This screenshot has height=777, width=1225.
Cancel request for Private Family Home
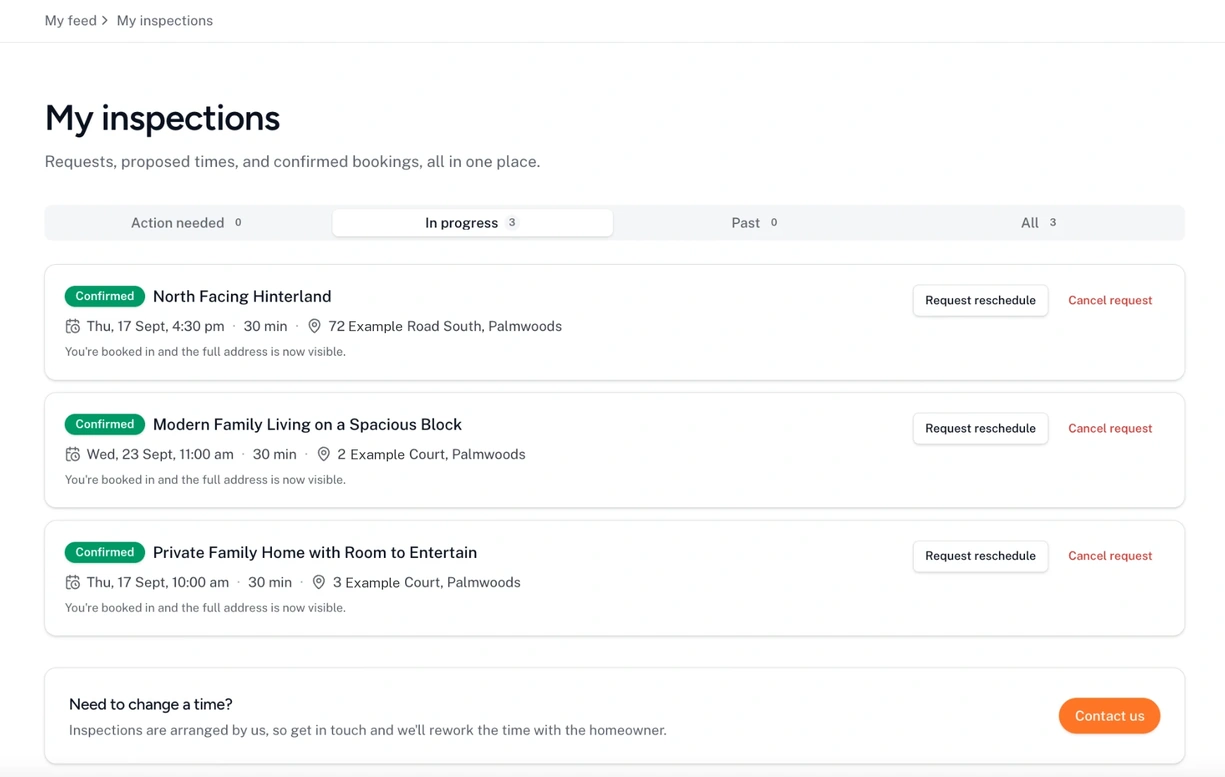pos(1110,556)
